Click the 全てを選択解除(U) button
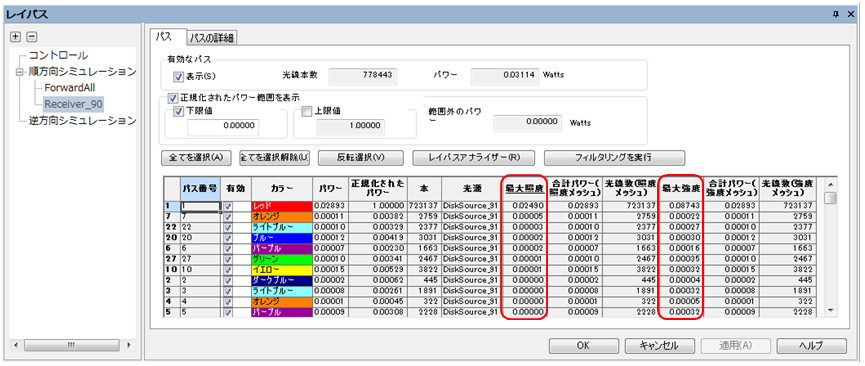Viewport: 865px width, 366px height. (274, 158)
